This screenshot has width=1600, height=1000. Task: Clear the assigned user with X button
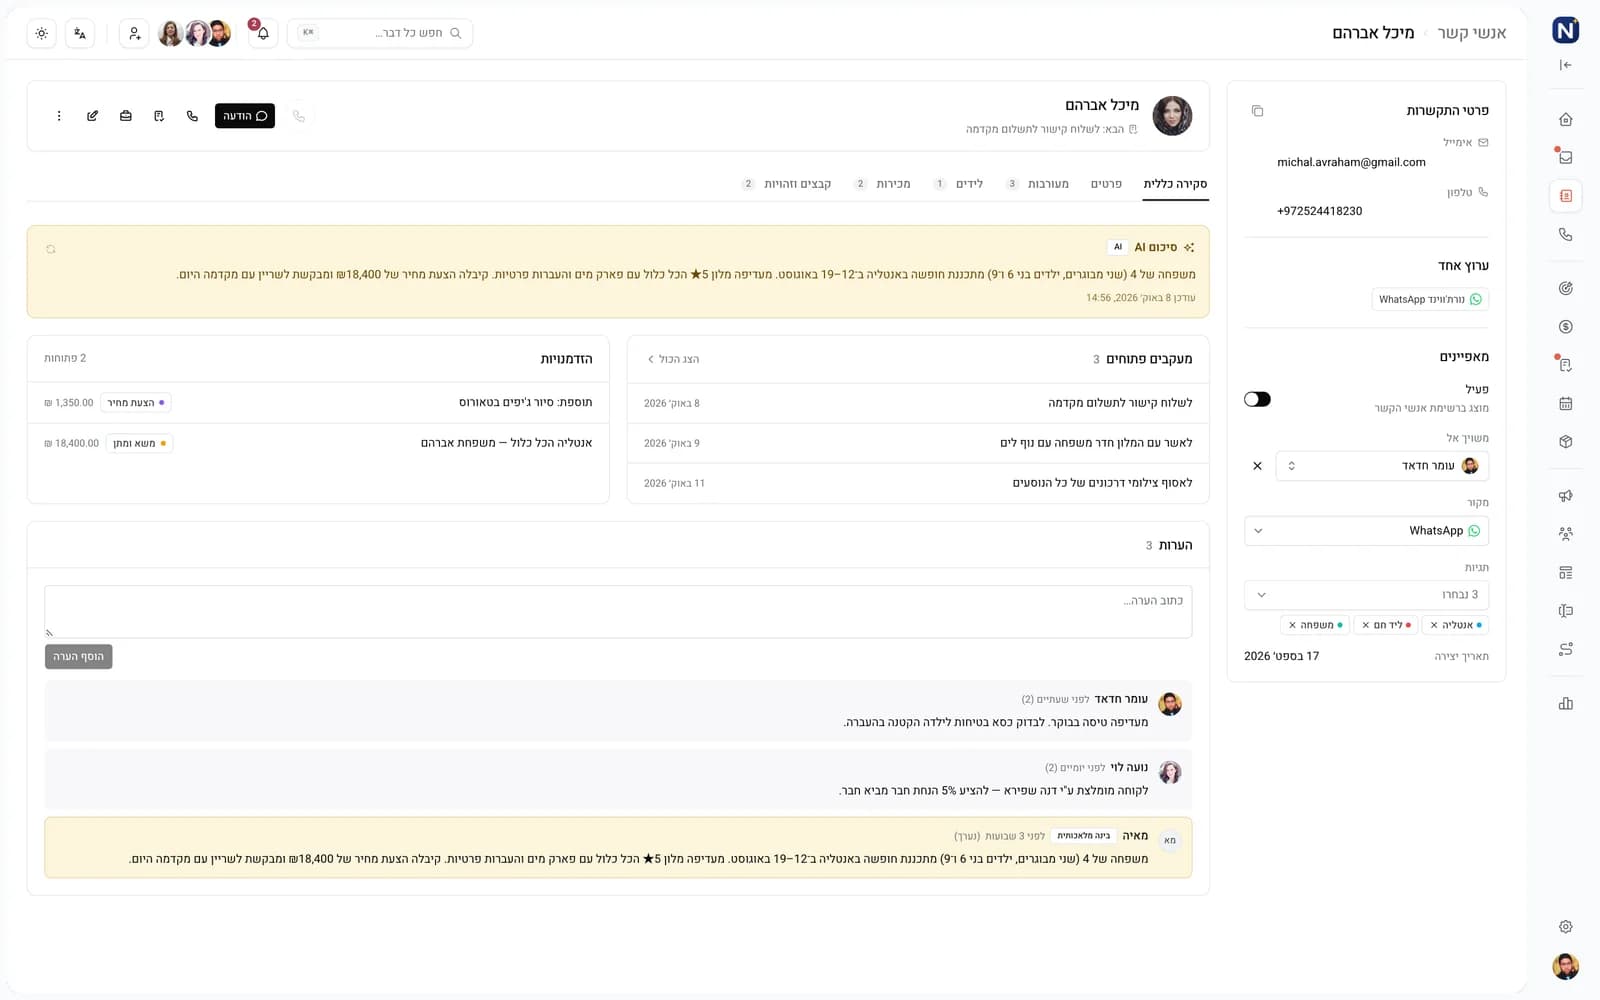tap(1257, 466)
